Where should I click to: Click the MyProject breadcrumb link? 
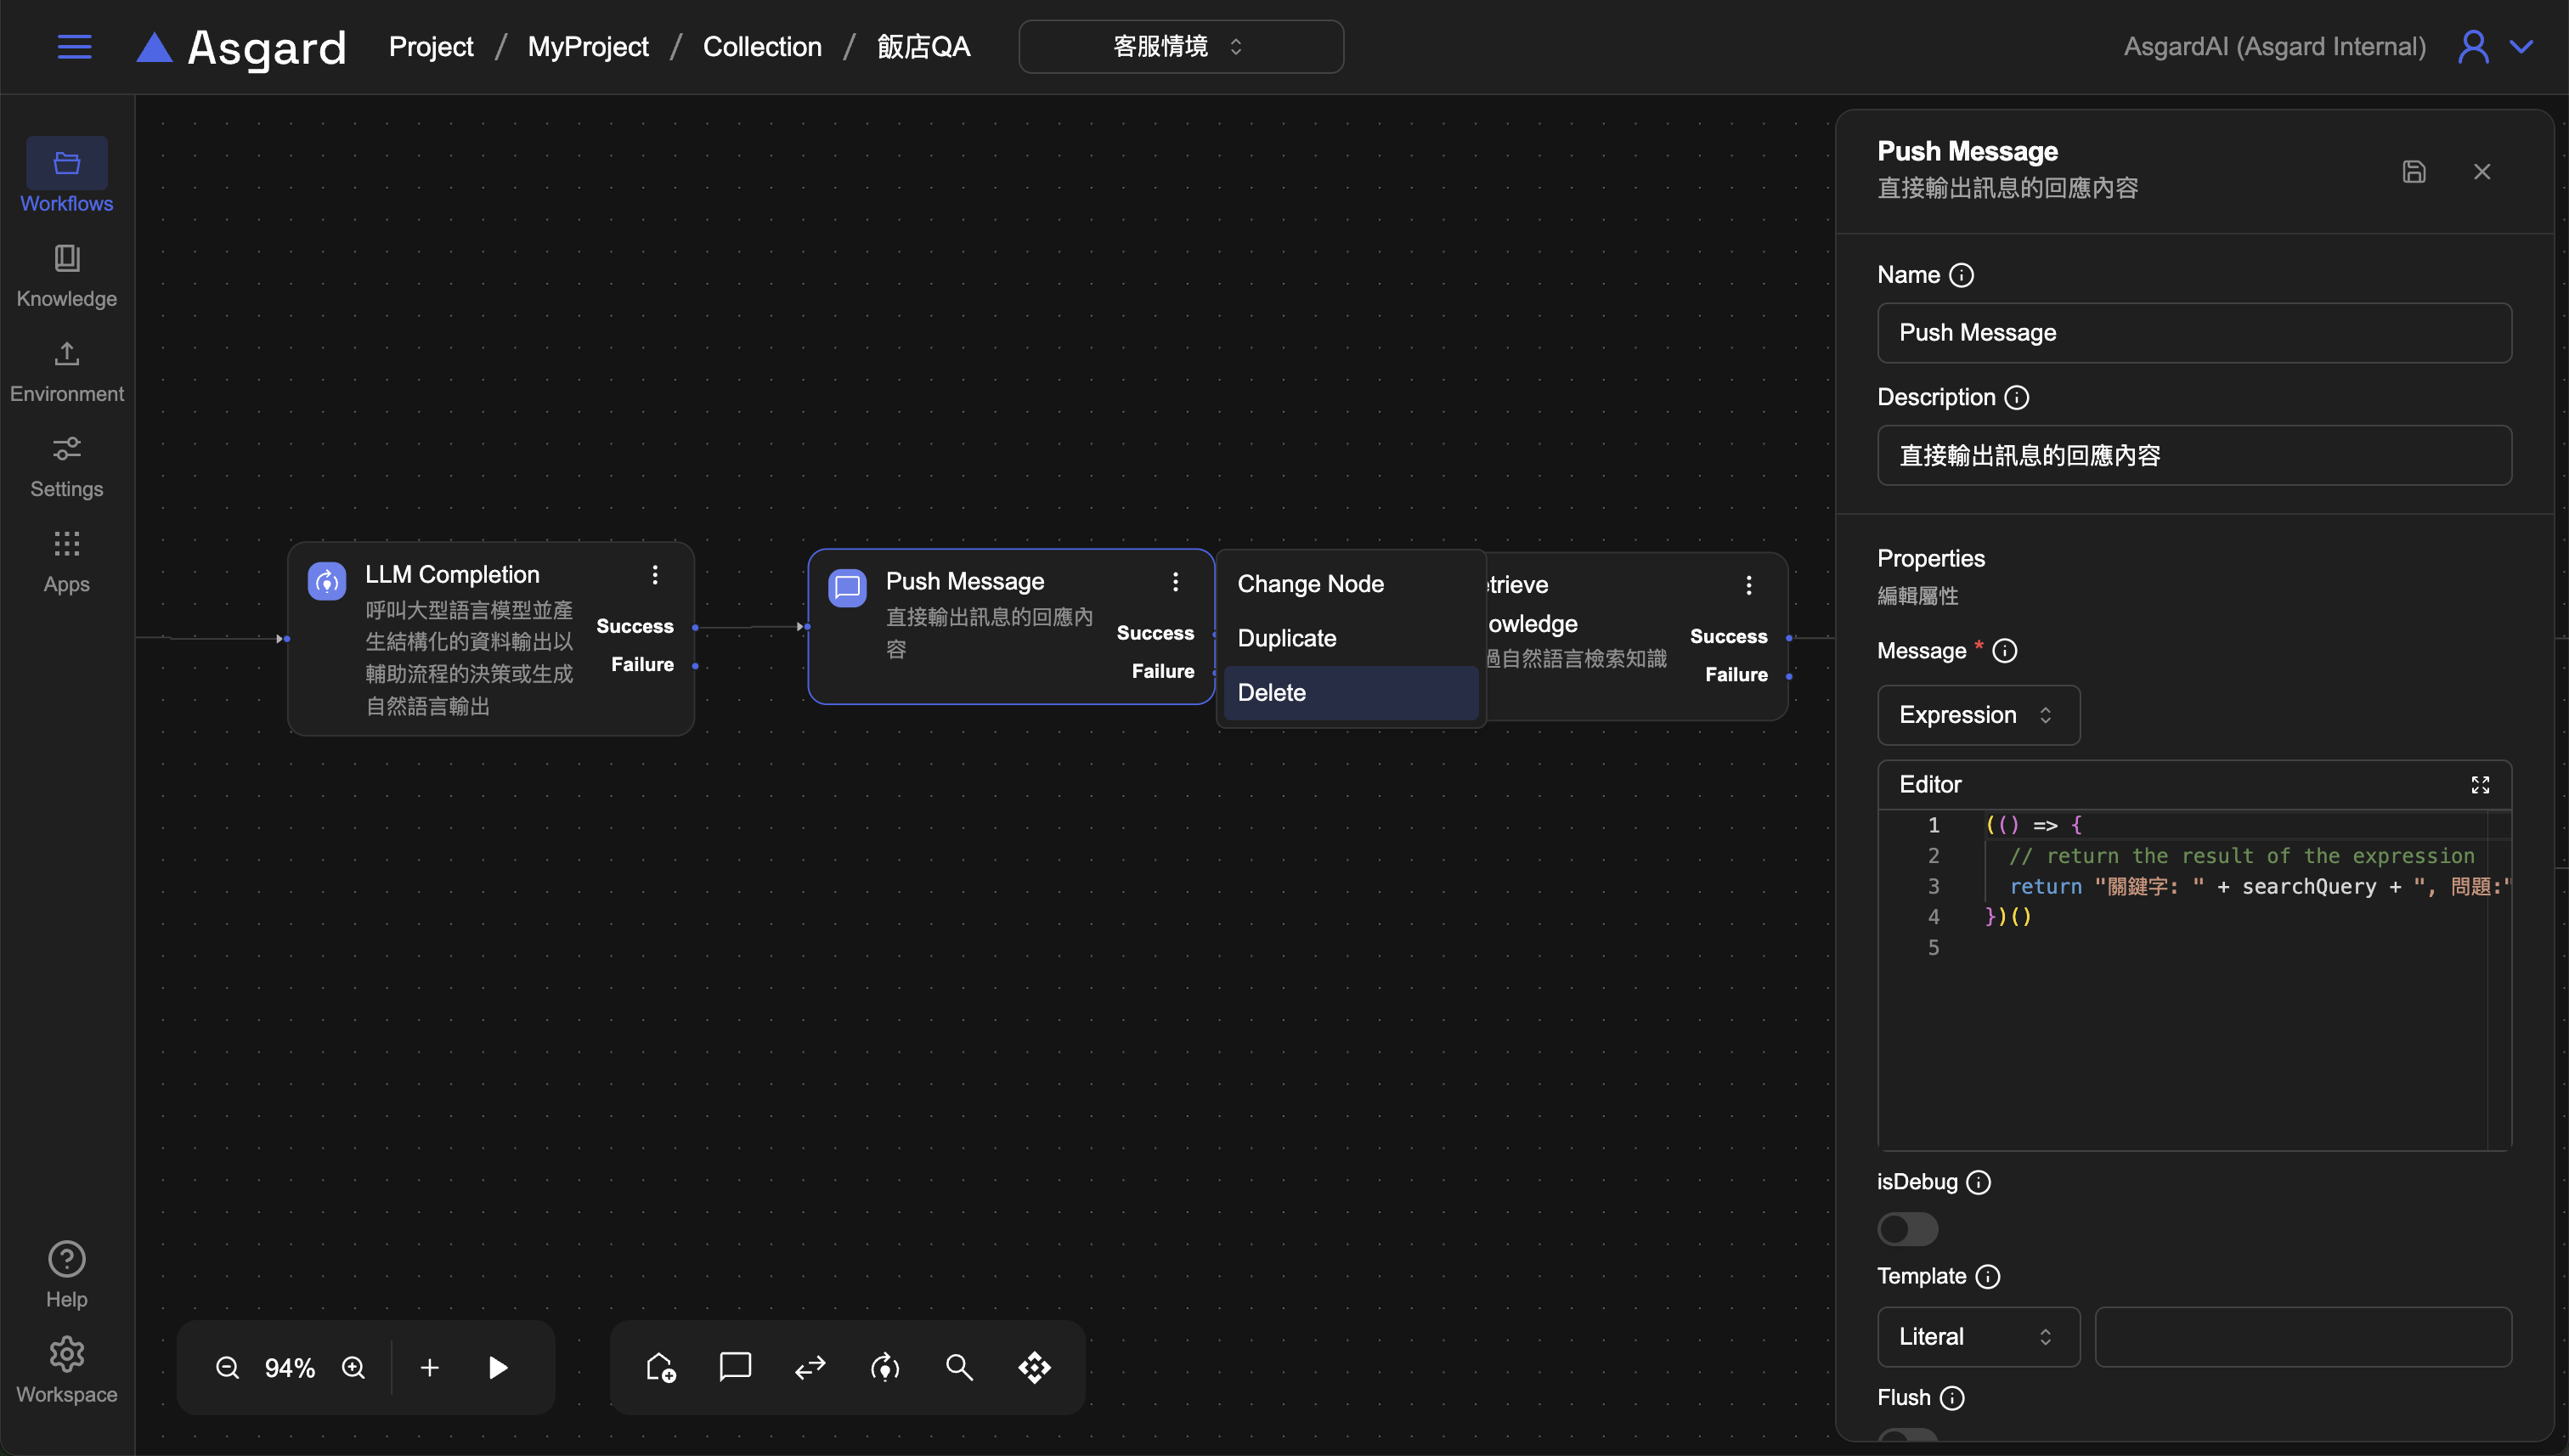(587, 47)
